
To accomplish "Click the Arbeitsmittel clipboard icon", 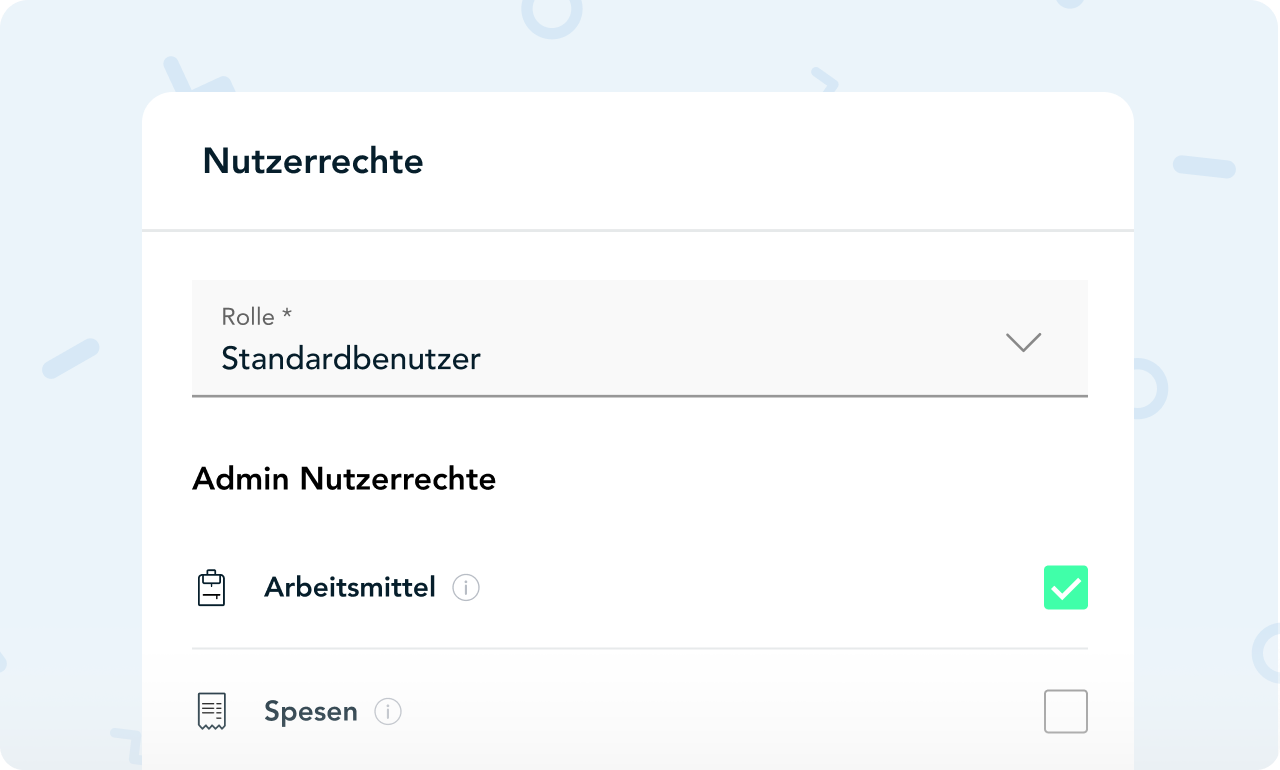I will pyautogui.click(x=211, y=588).
